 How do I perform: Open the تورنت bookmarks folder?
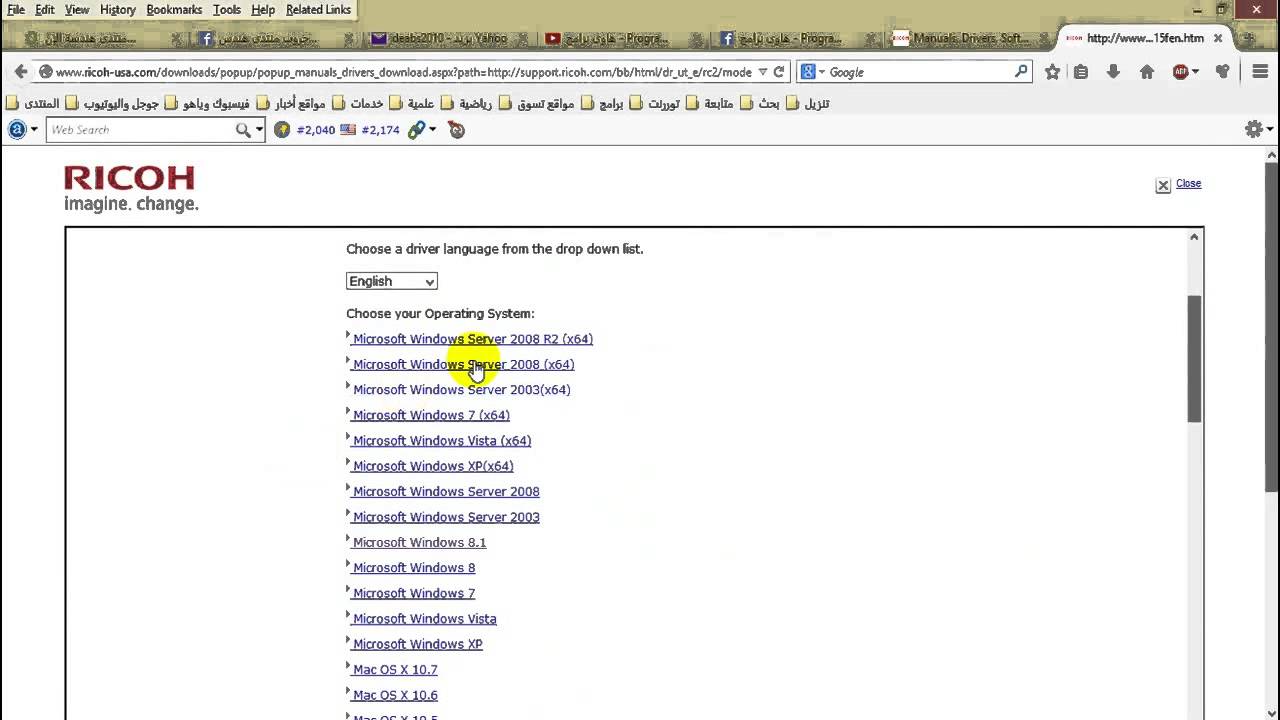coord(657,103)
